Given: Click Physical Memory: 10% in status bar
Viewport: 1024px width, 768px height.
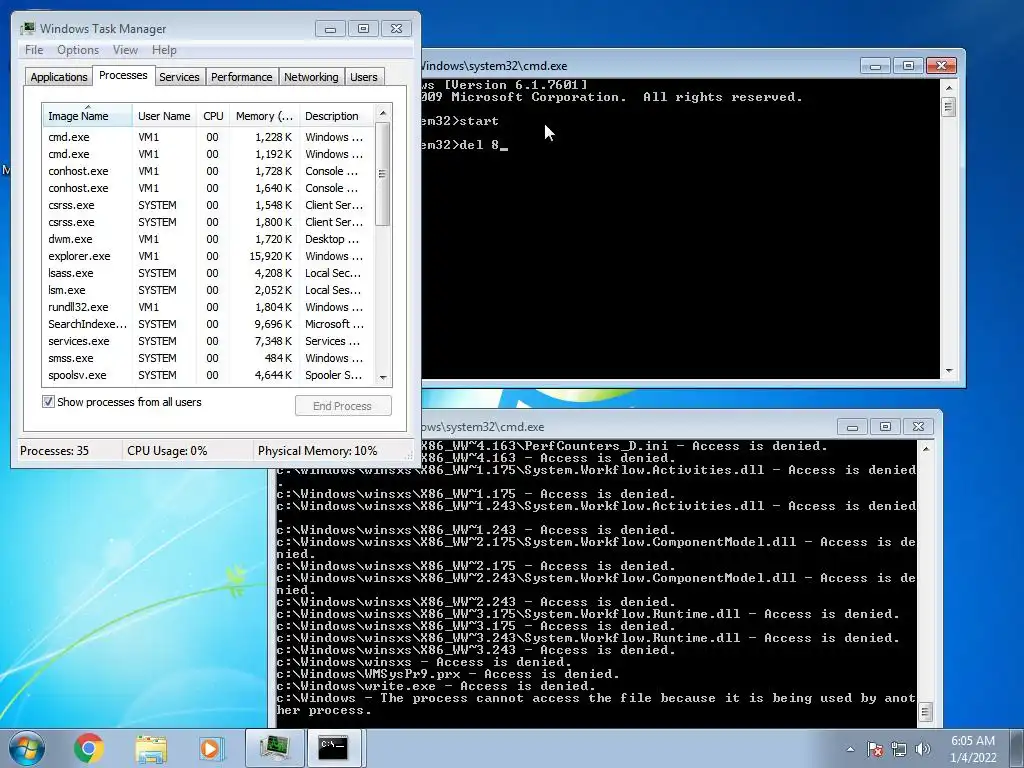Looking at the screenshot, I should tap(317, 451).
